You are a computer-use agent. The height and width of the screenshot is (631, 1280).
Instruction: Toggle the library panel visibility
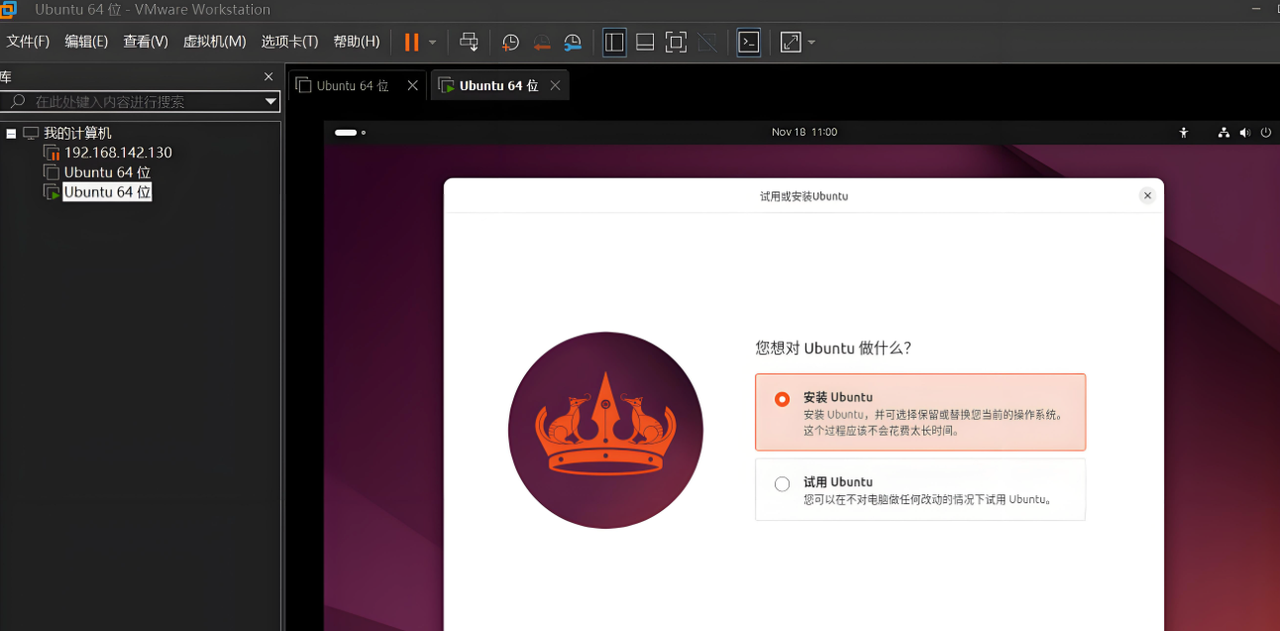[x=614, y=42]
